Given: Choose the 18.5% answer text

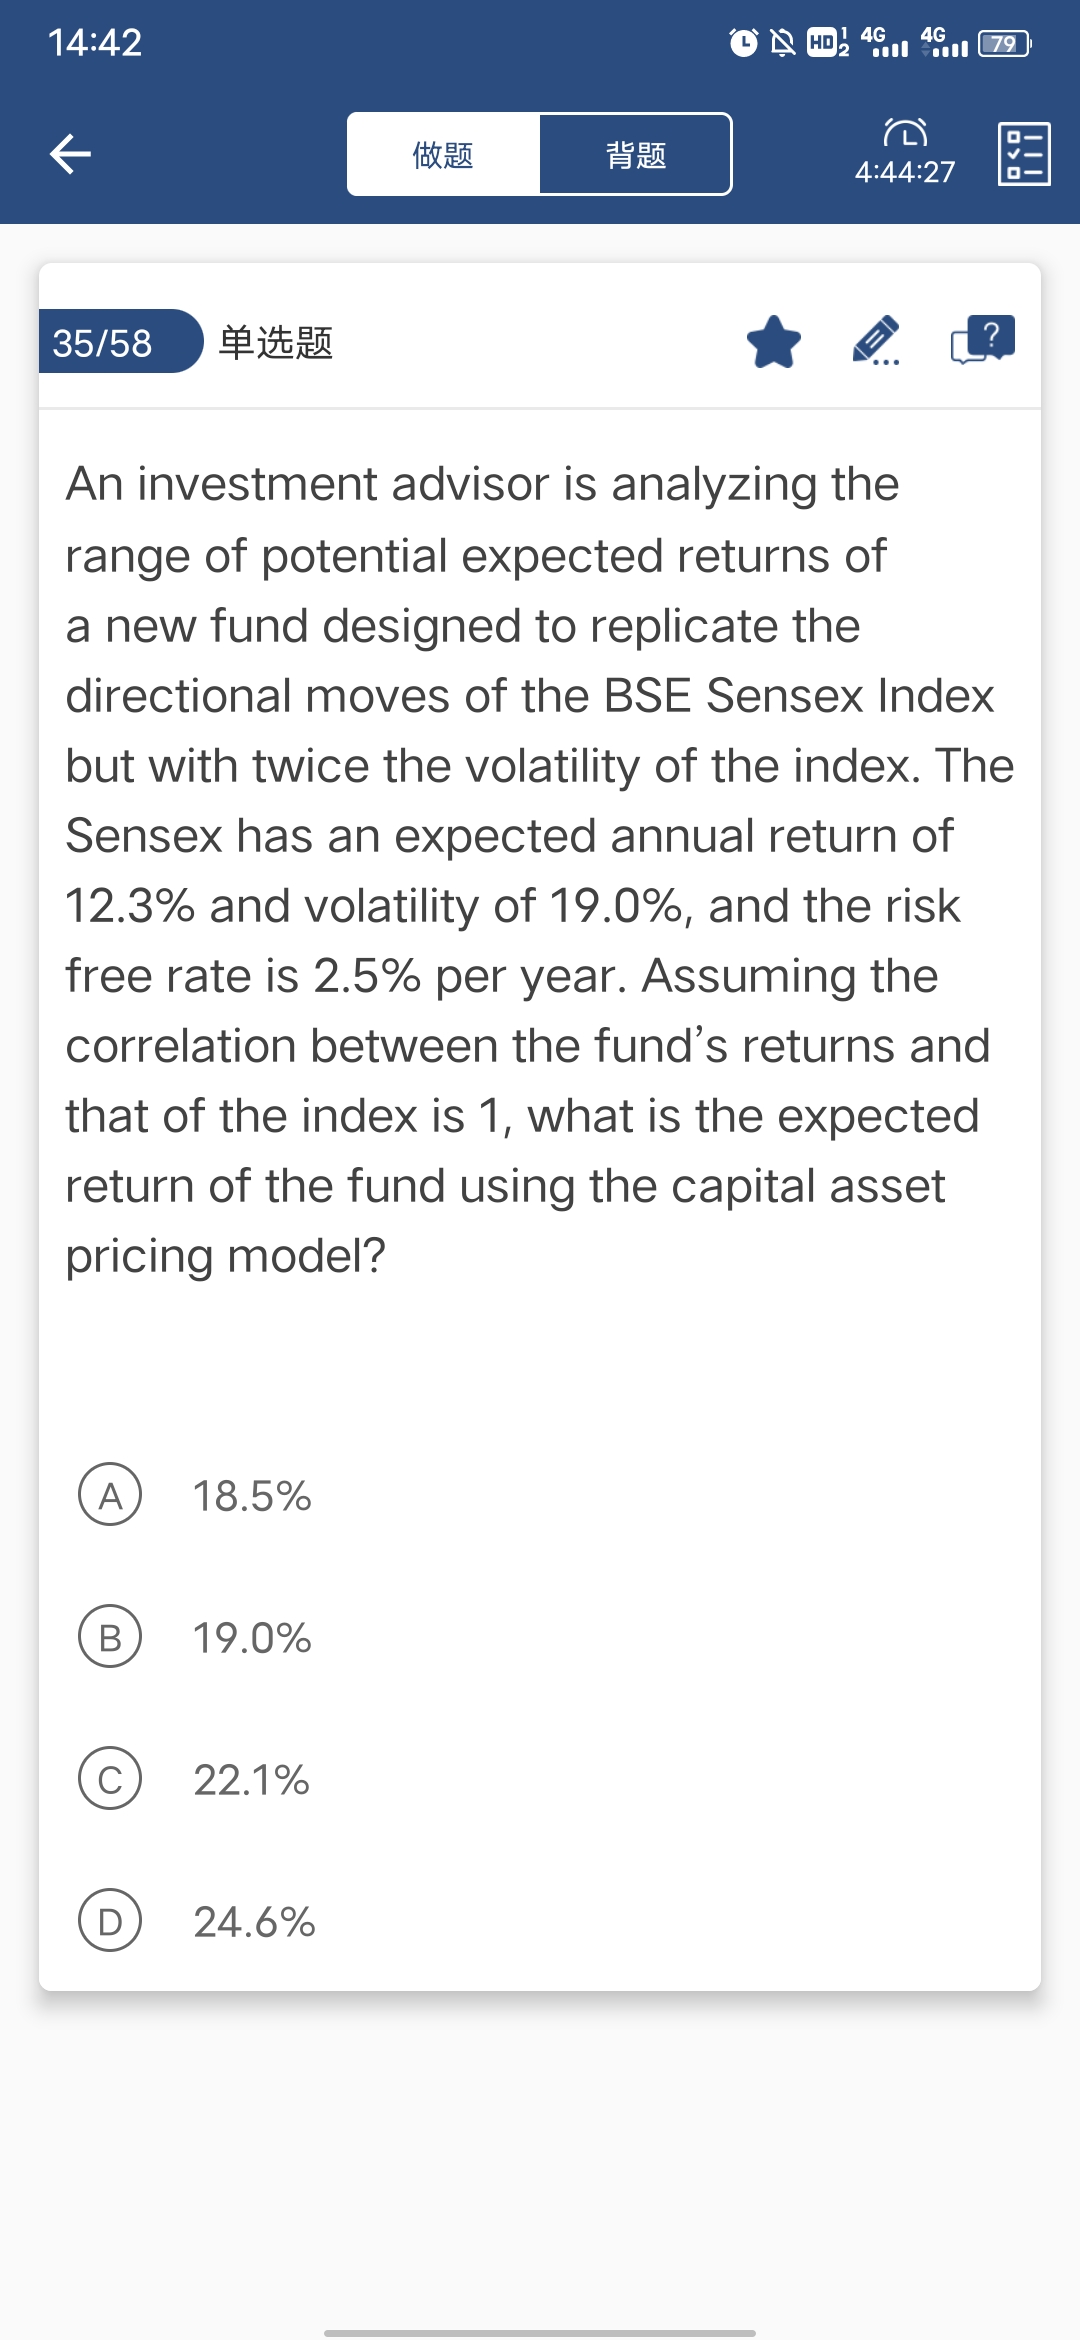Looking at the screenshot, I should (x=252, y=1496).
